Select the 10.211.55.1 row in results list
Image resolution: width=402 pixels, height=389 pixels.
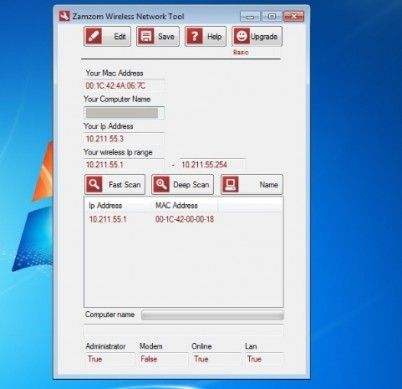tap(183, 219)
